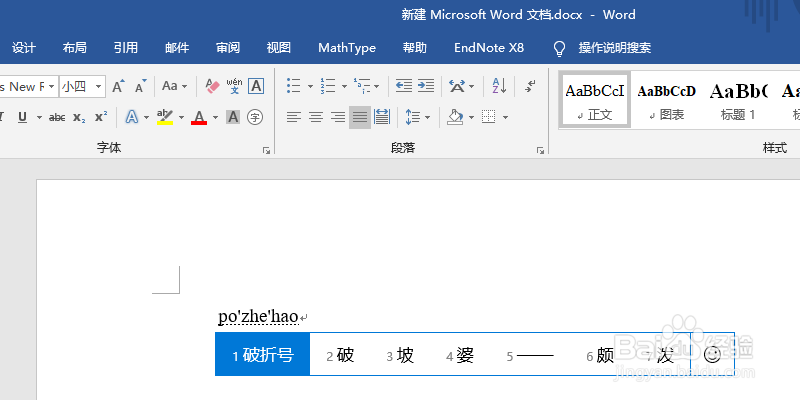Expand font color dropdown arrow
Image resolution: width=800 pixels, height=400 pixels.
(x=215, y=118)
